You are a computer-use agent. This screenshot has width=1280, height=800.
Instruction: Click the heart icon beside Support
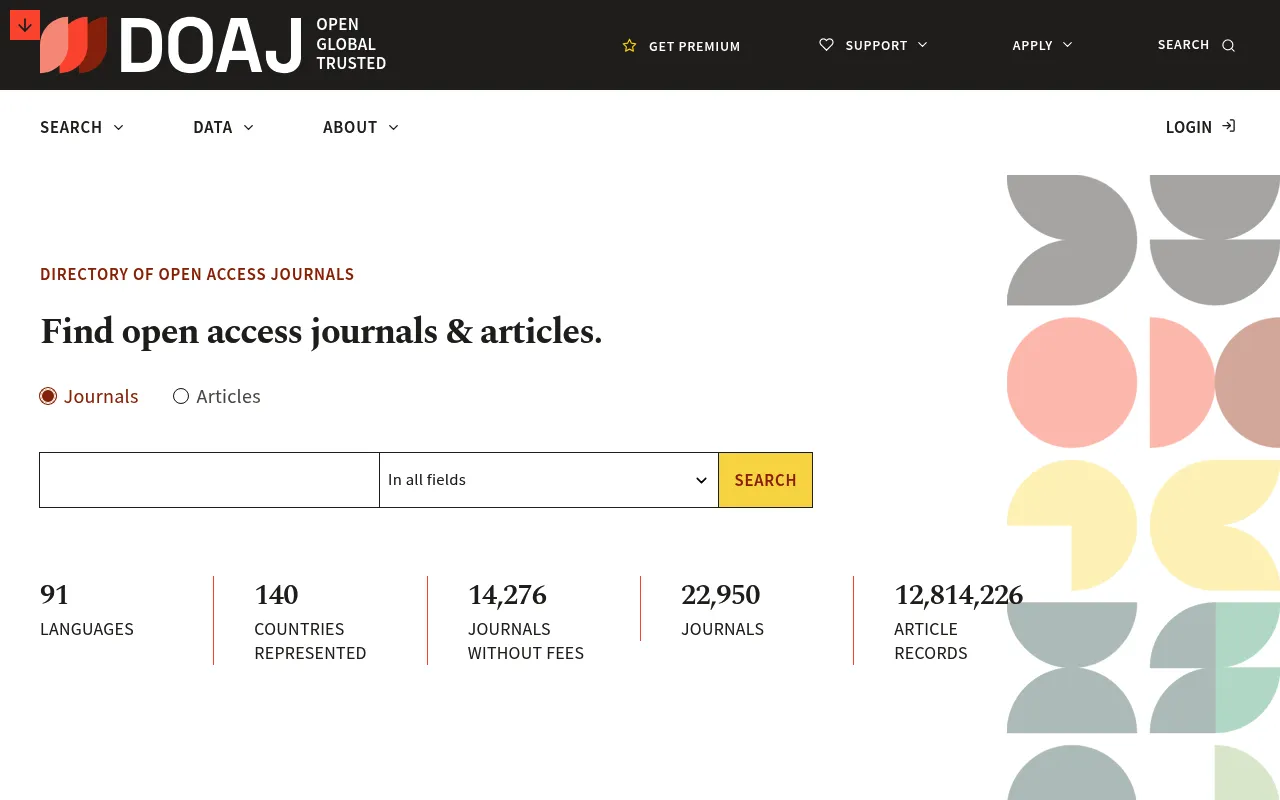[826, 45]
